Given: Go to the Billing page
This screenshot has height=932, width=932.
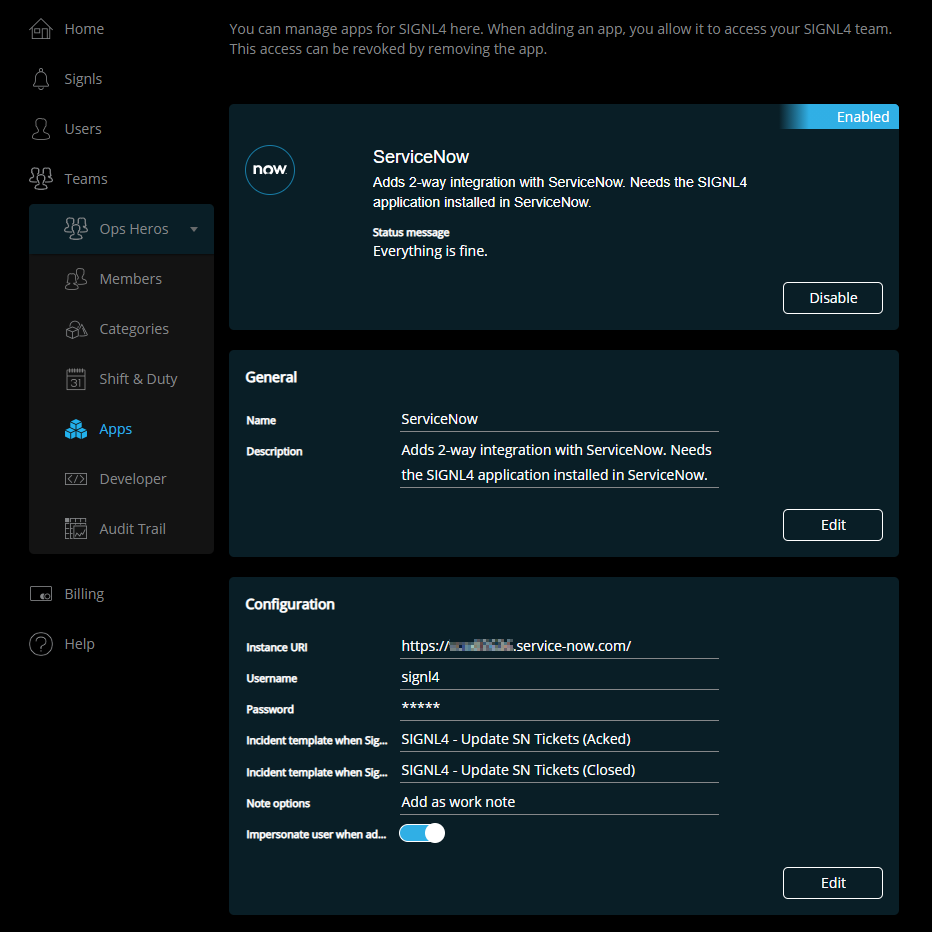Looking at the screenshot, I should pos(84,594).
